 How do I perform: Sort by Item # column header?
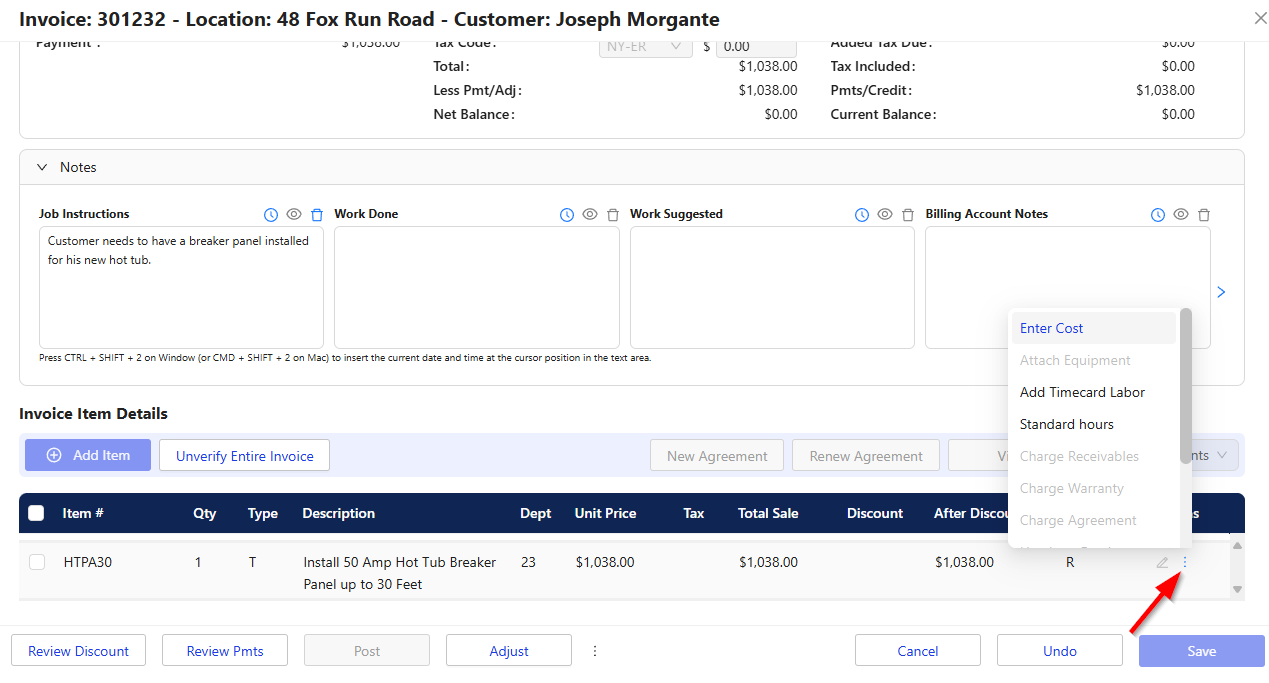[x=83, y=513]
